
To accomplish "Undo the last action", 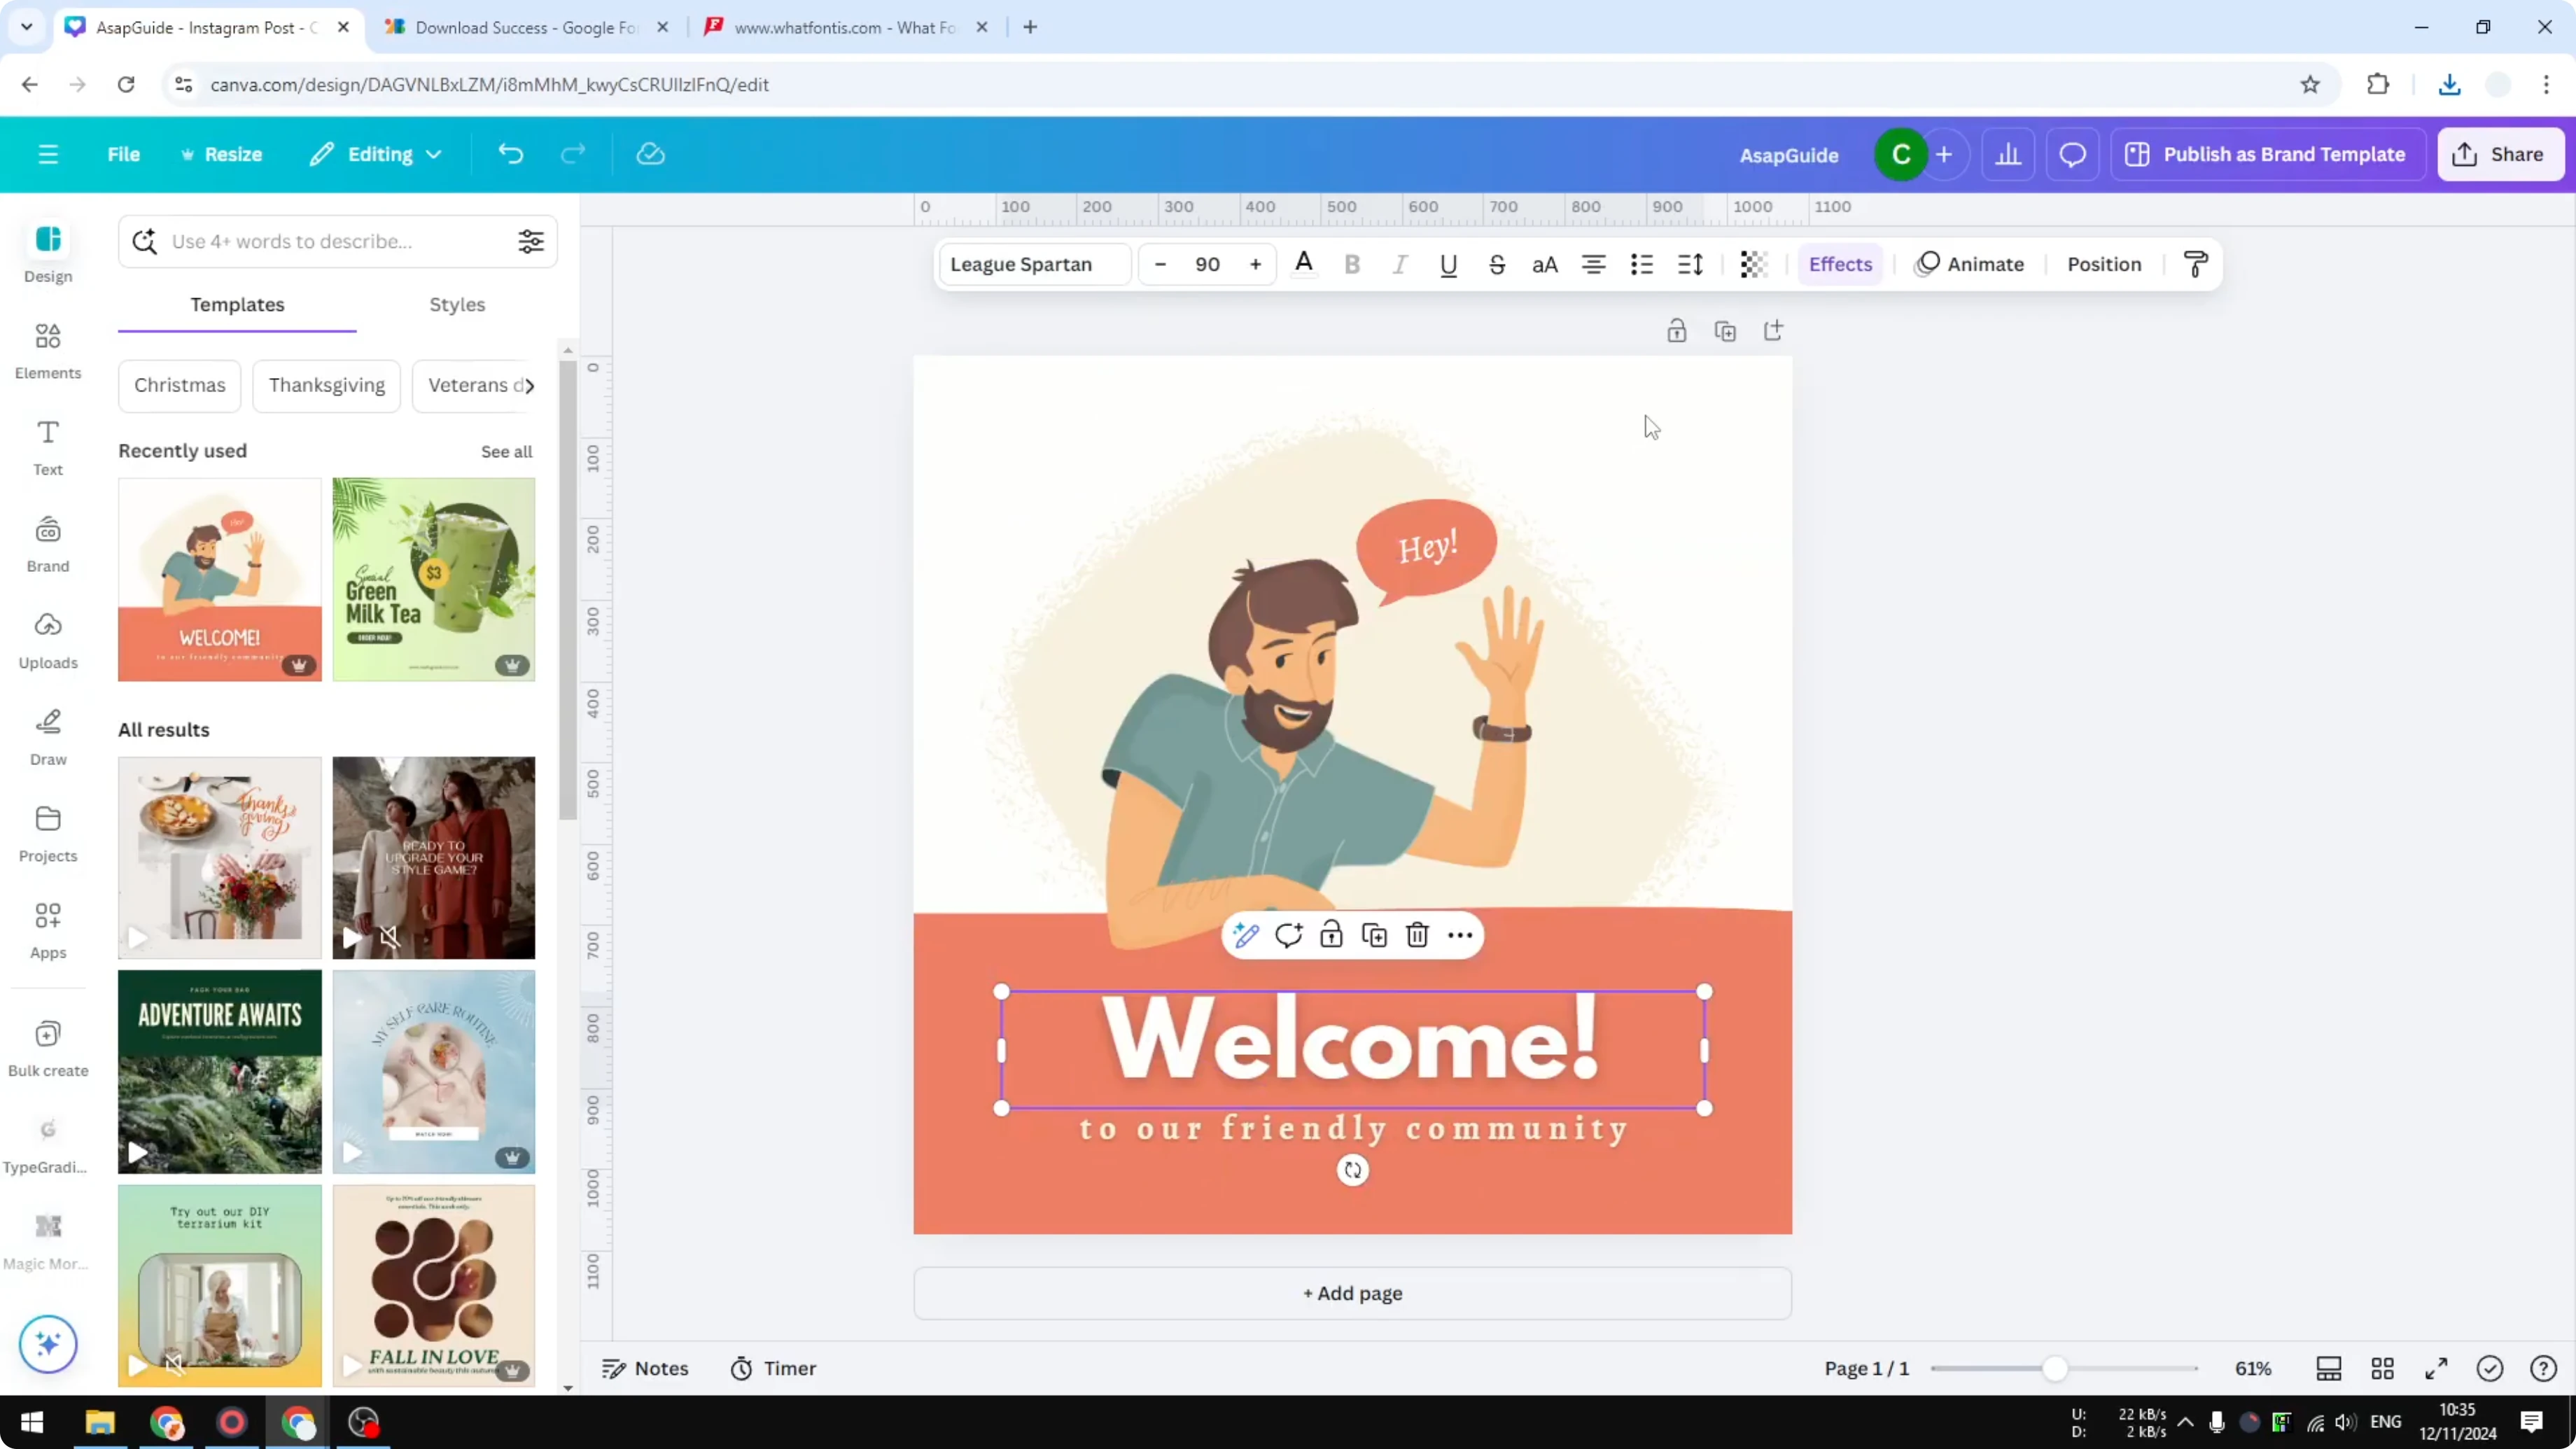I will pos(510,153).
